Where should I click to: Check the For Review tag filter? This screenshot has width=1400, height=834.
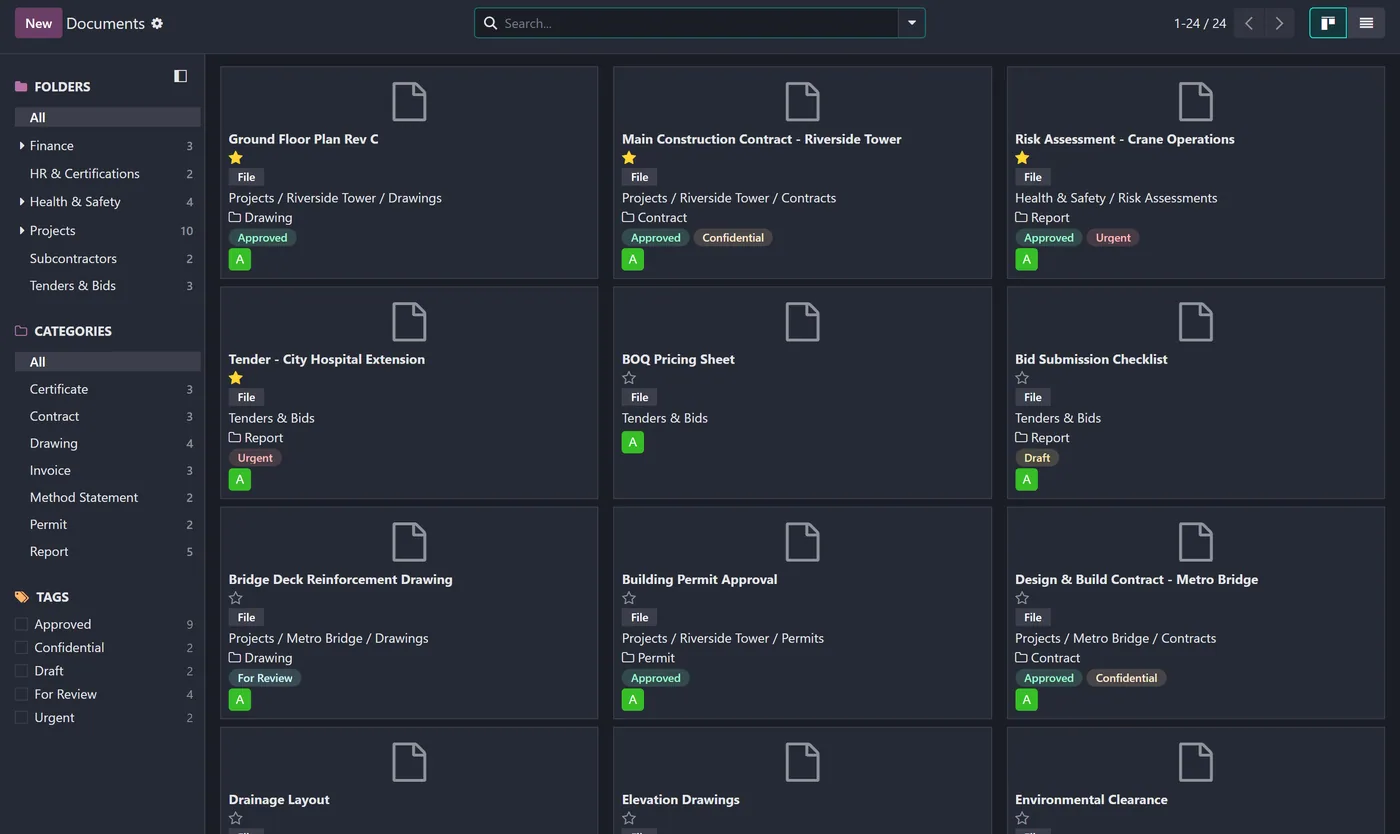pyautogui.click(x=21, y=694)
